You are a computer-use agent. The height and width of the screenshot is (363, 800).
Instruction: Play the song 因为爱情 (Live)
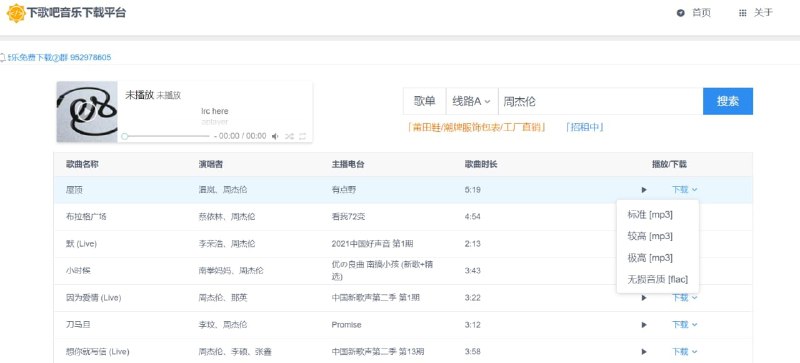(644, 298)
